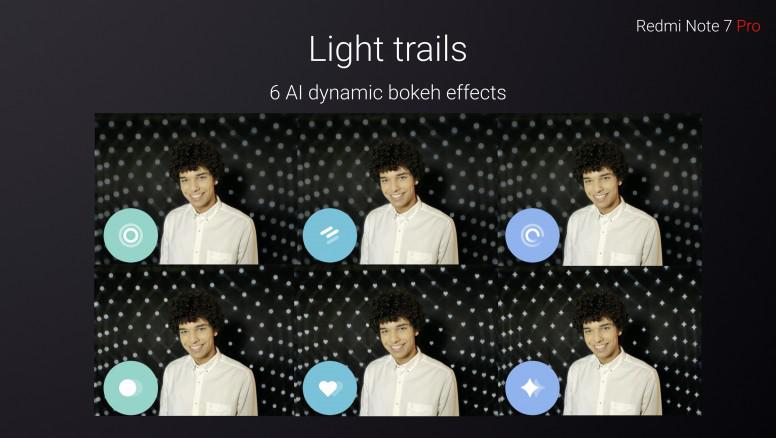Choose the slanted streaks light trail icon

[330, 235]
